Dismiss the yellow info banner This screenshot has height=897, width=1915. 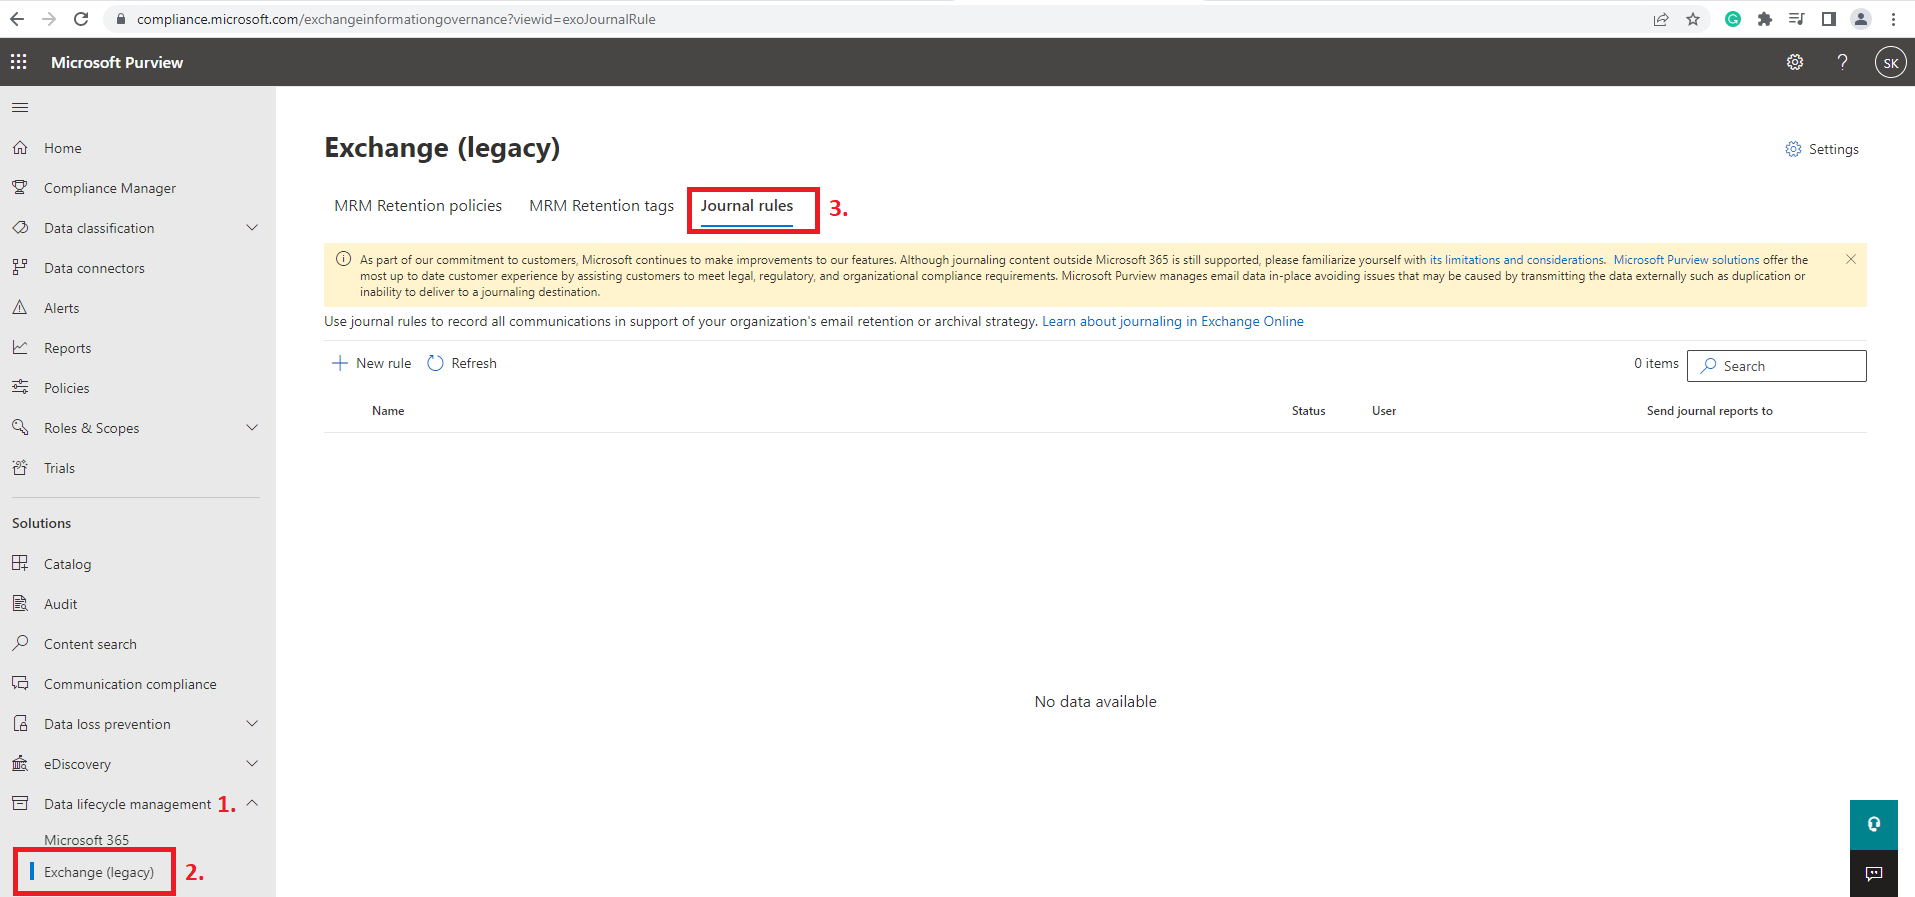pyautogui.click(x=1851, y=259)
